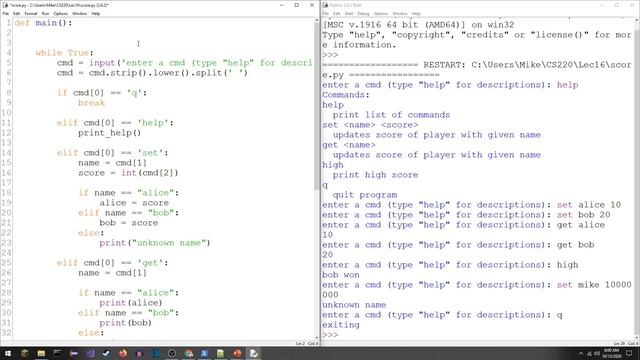Open the taskbar clock and date
The width and height of the screenshot is (640, 360).
611,353
